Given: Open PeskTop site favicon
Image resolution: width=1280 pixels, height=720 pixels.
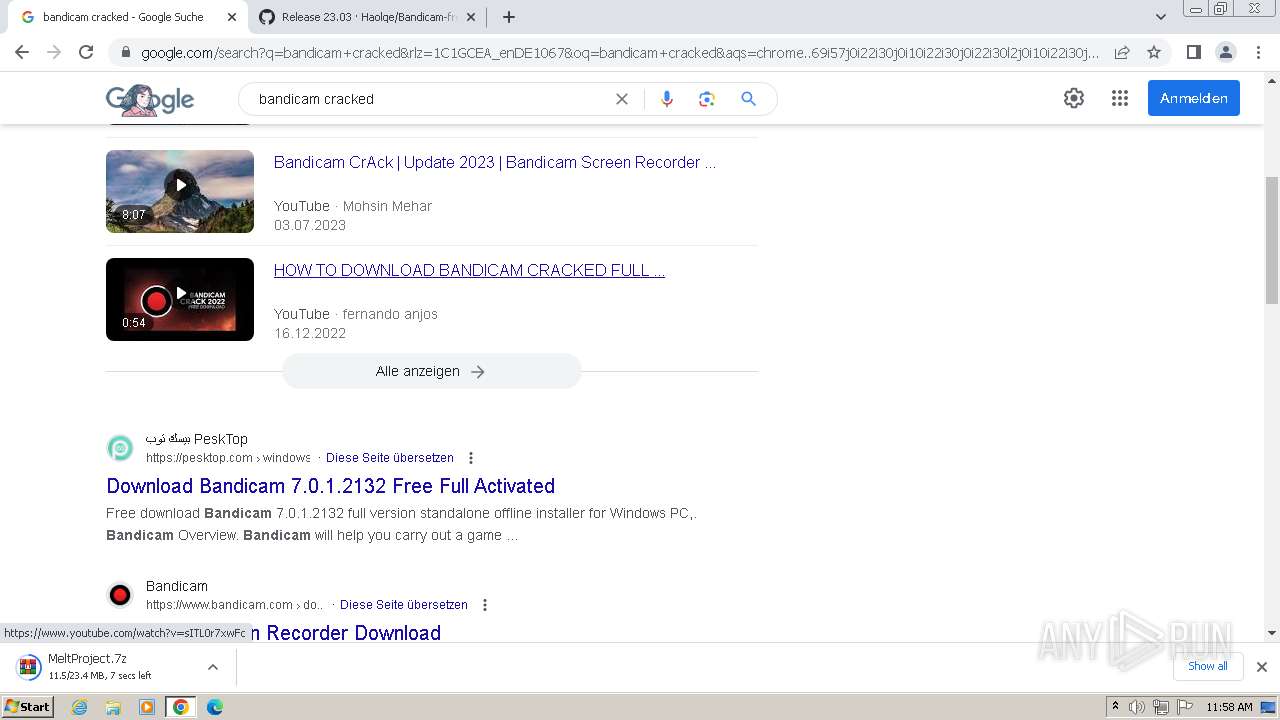Looking at the screenshot, I should (x=120, y=448).
